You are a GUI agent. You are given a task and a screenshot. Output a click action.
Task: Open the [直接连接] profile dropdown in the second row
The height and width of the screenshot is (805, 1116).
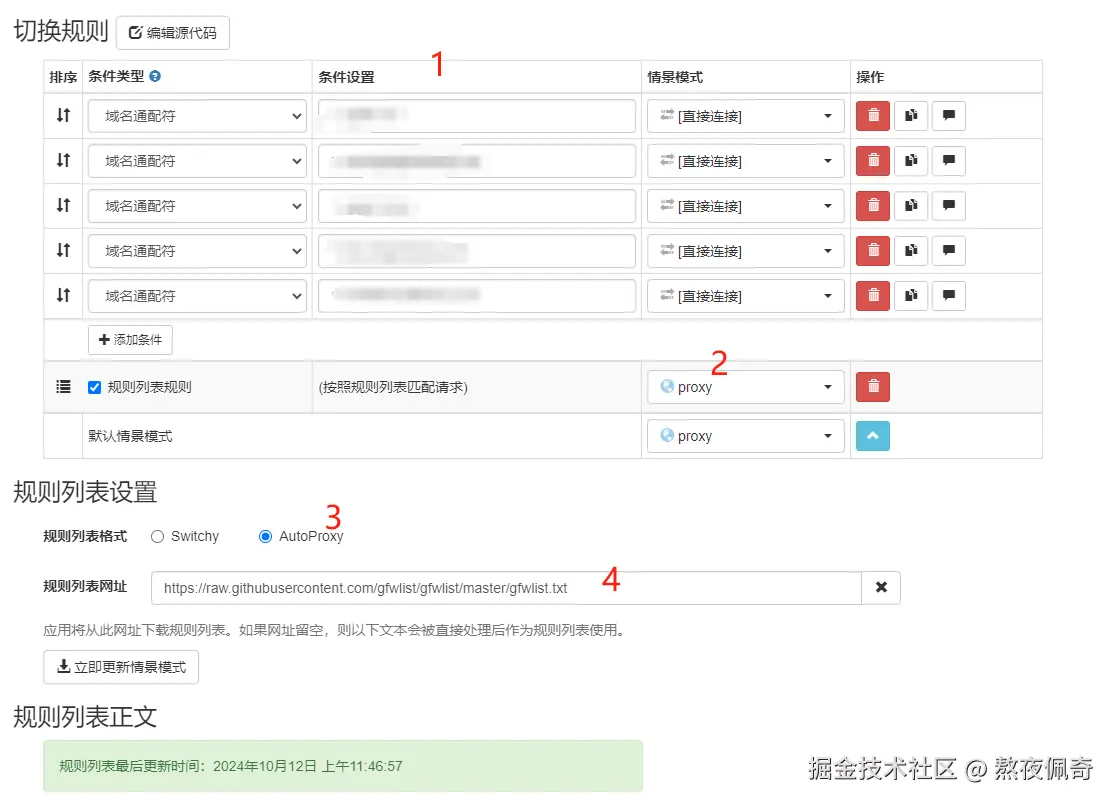click(x=745, y=161)
